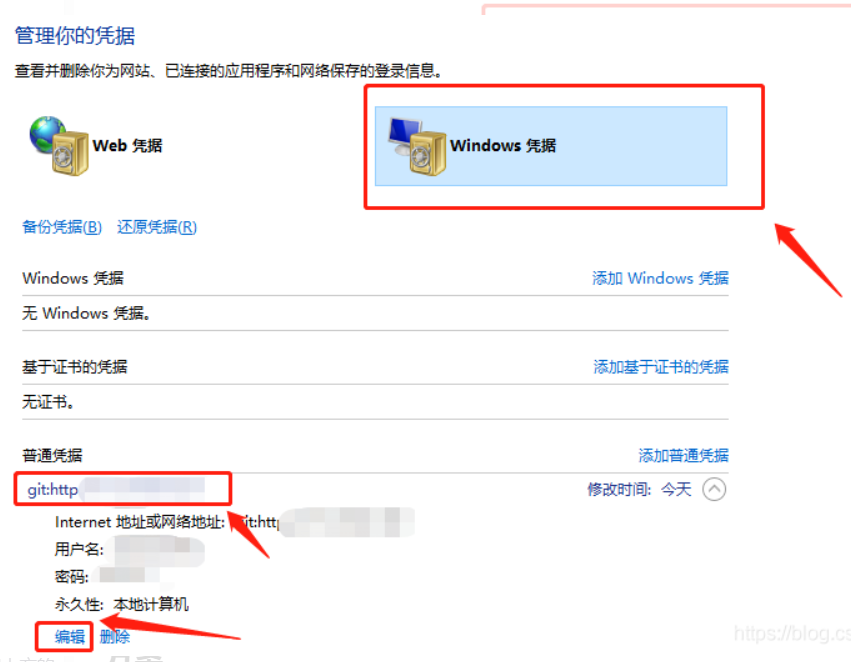Click 添加普通凭据 link
Viewport: 851px width, 662px height.
pyautogui.click(x=683, y=455)
